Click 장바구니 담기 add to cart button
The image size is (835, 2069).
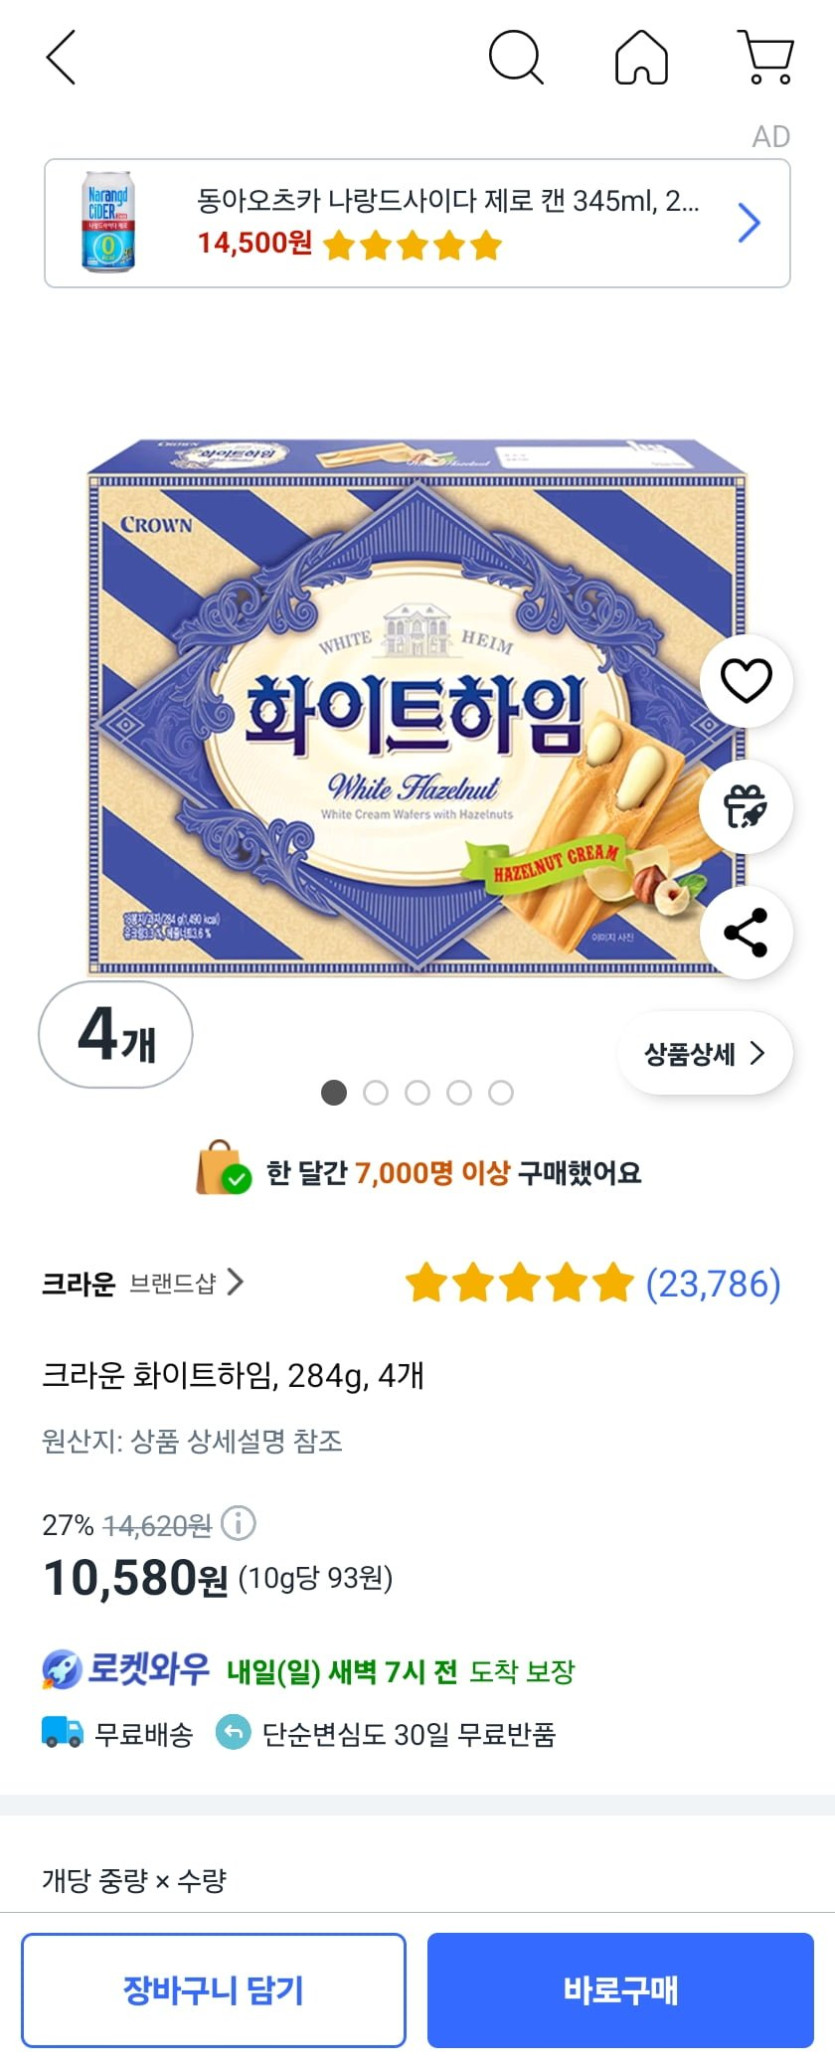coord(214,1990)
